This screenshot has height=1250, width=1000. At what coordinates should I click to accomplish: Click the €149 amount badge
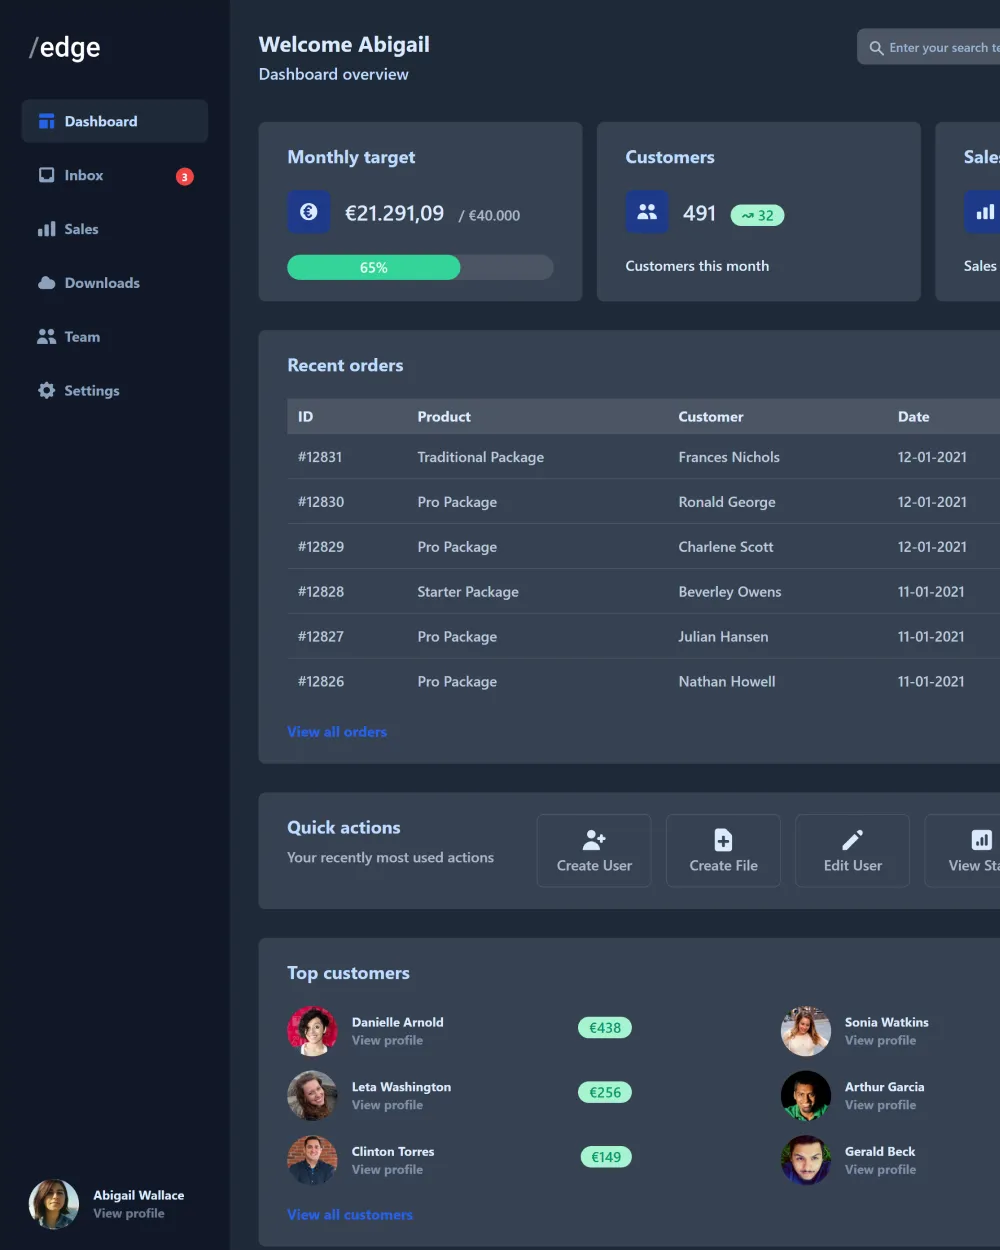606,1157
